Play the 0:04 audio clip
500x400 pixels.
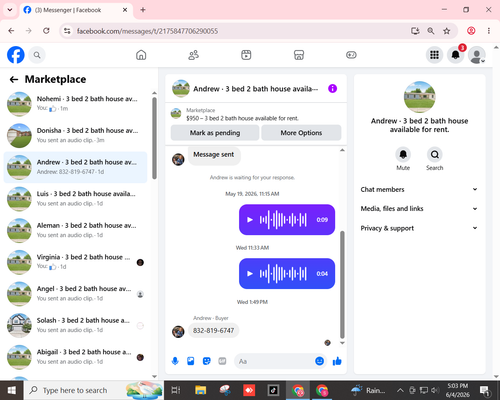tap(250, 274)
